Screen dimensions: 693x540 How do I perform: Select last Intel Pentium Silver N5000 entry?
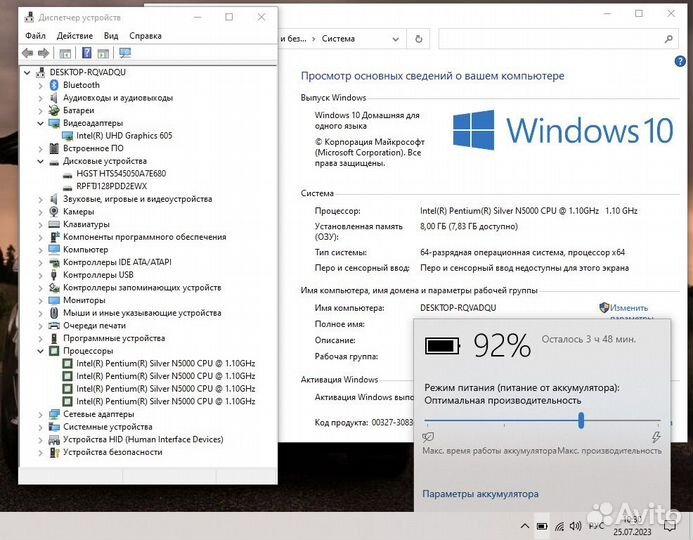point(165,401)
